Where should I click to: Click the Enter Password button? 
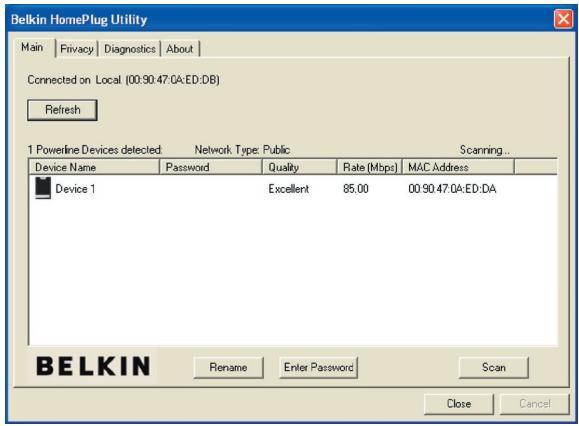coord(318,367)
